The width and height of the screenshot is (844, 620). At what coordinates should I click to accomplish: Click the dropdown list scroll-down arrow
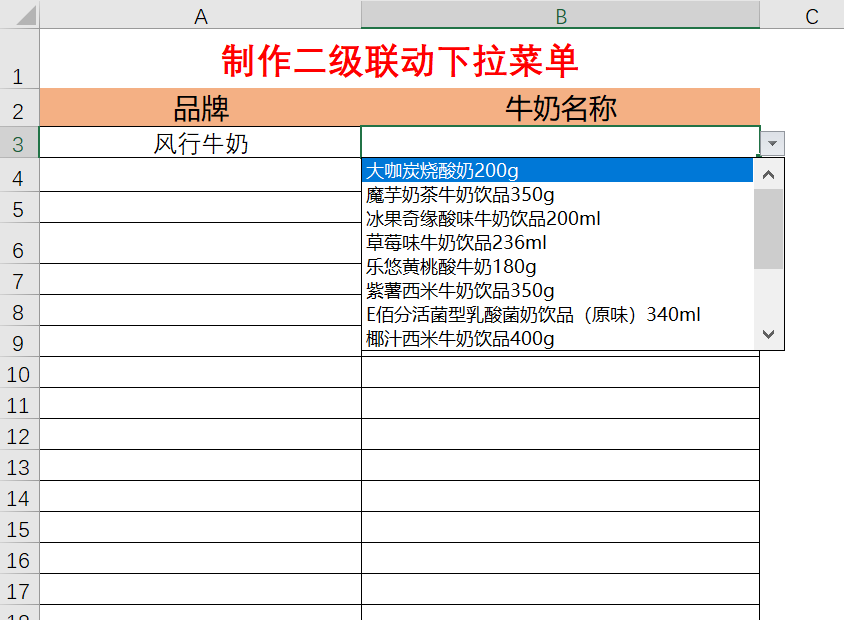pyautogui.click(x=769, y=334)
